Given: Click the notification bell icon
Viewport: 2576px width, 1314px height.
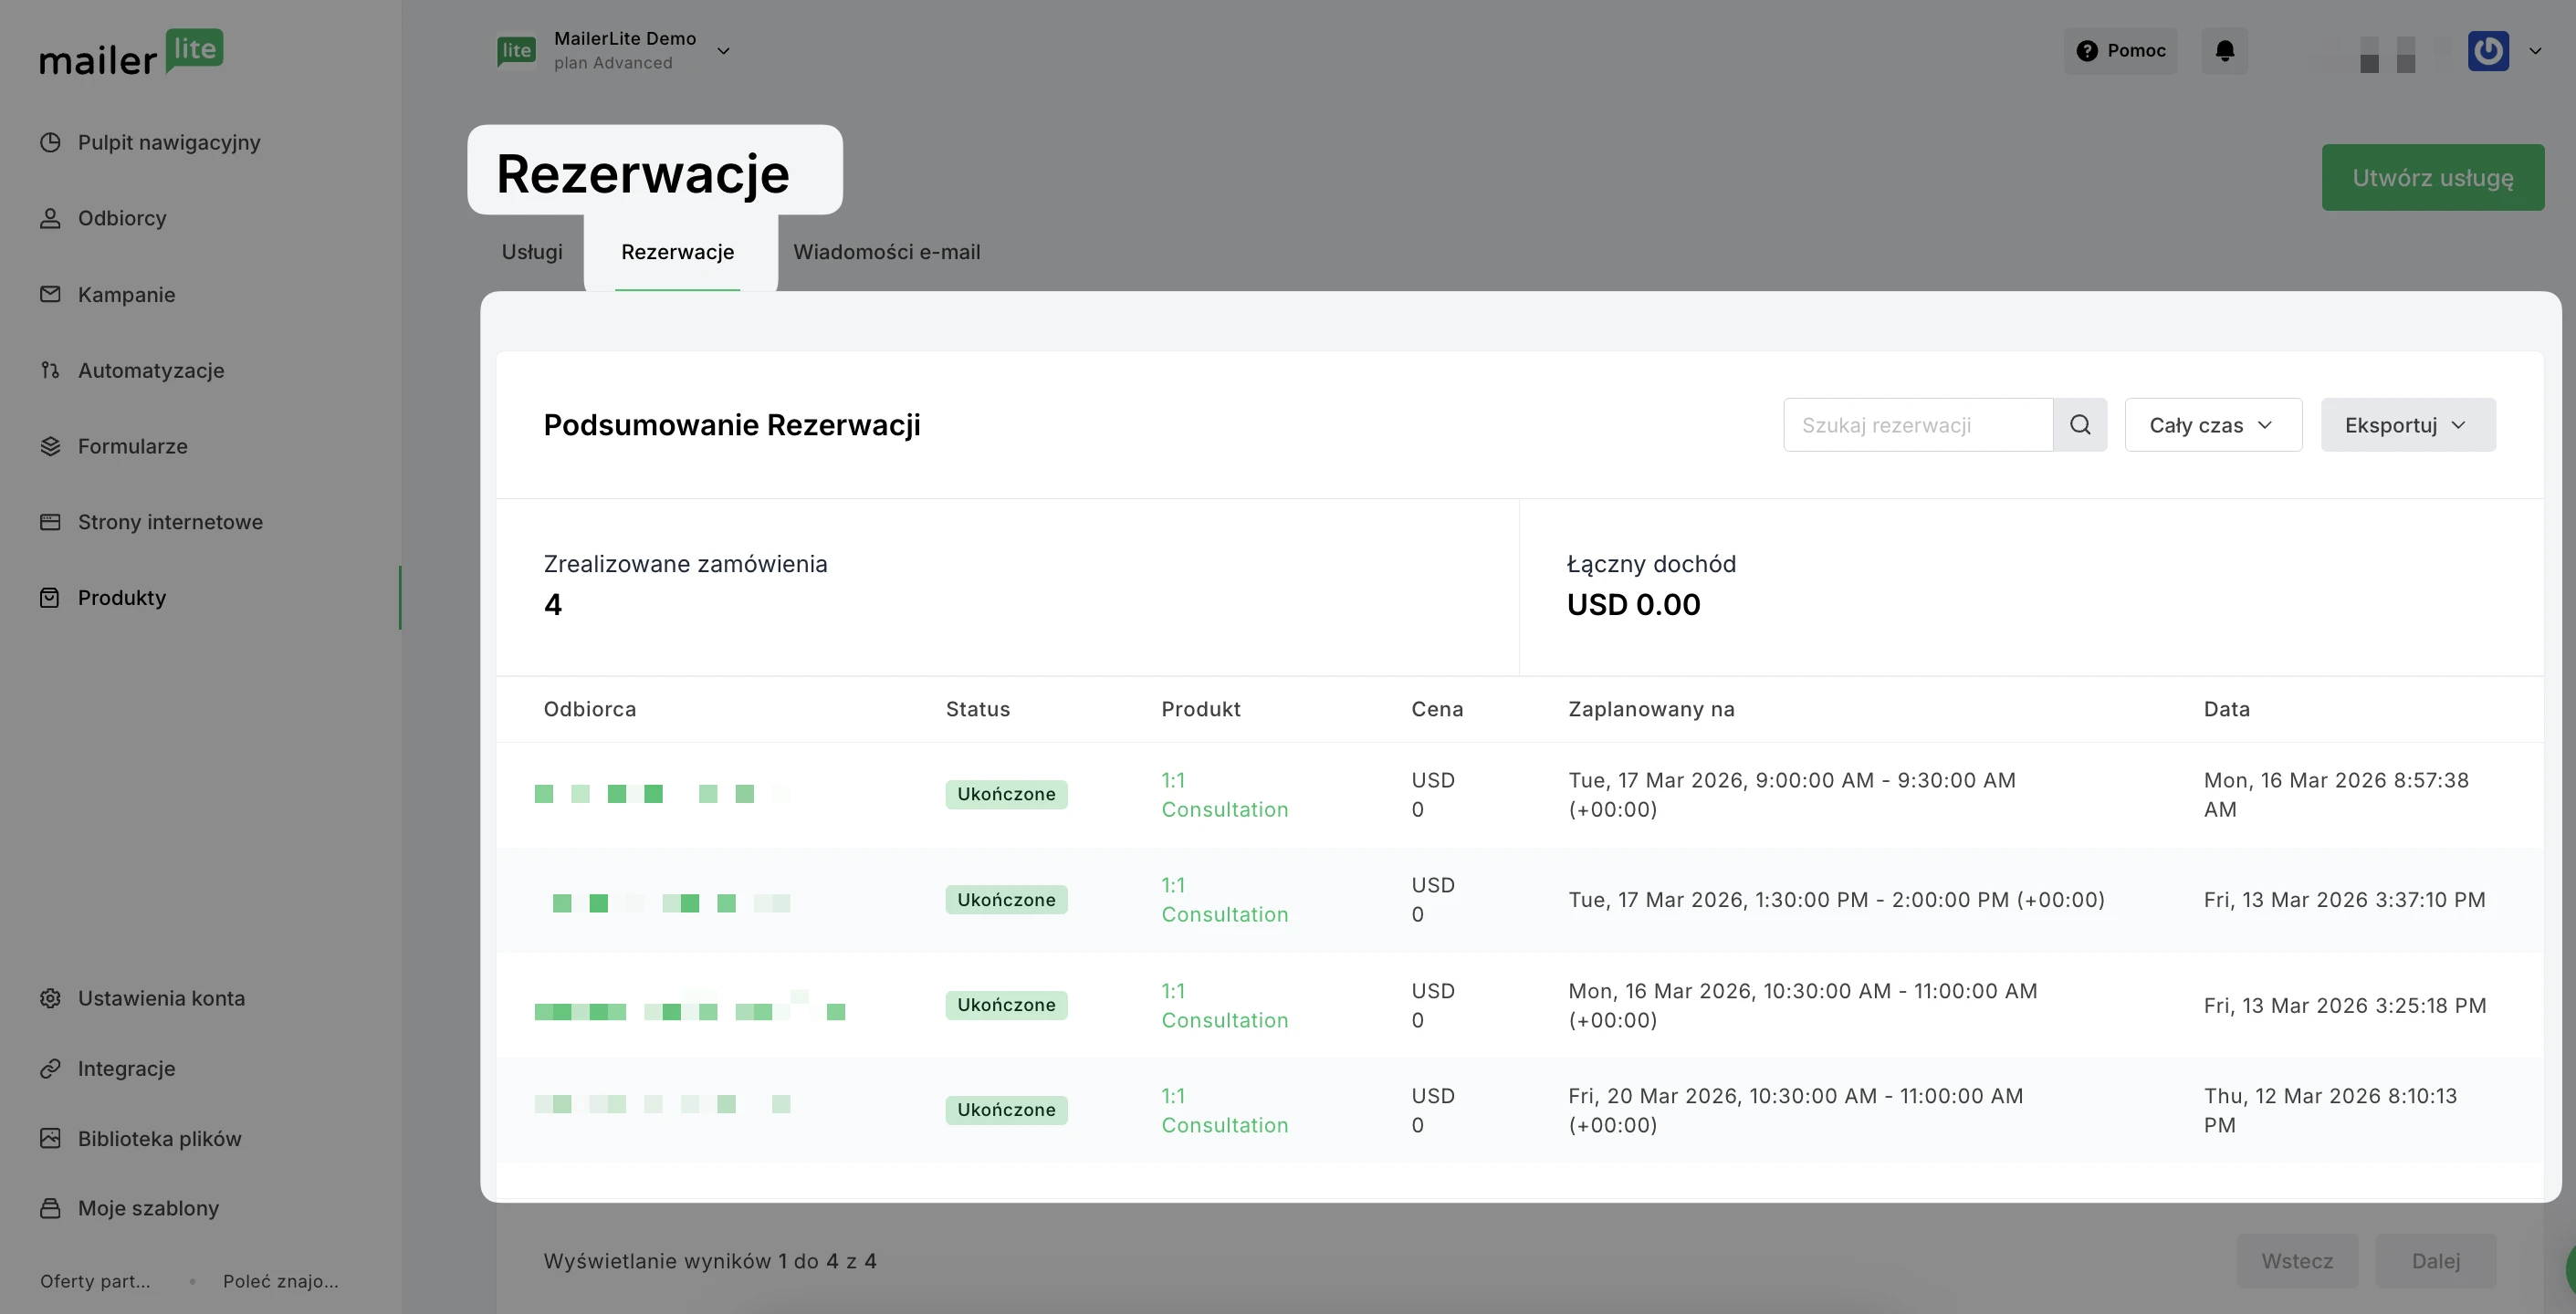Looking at the screenshot, I should 2224,51.
